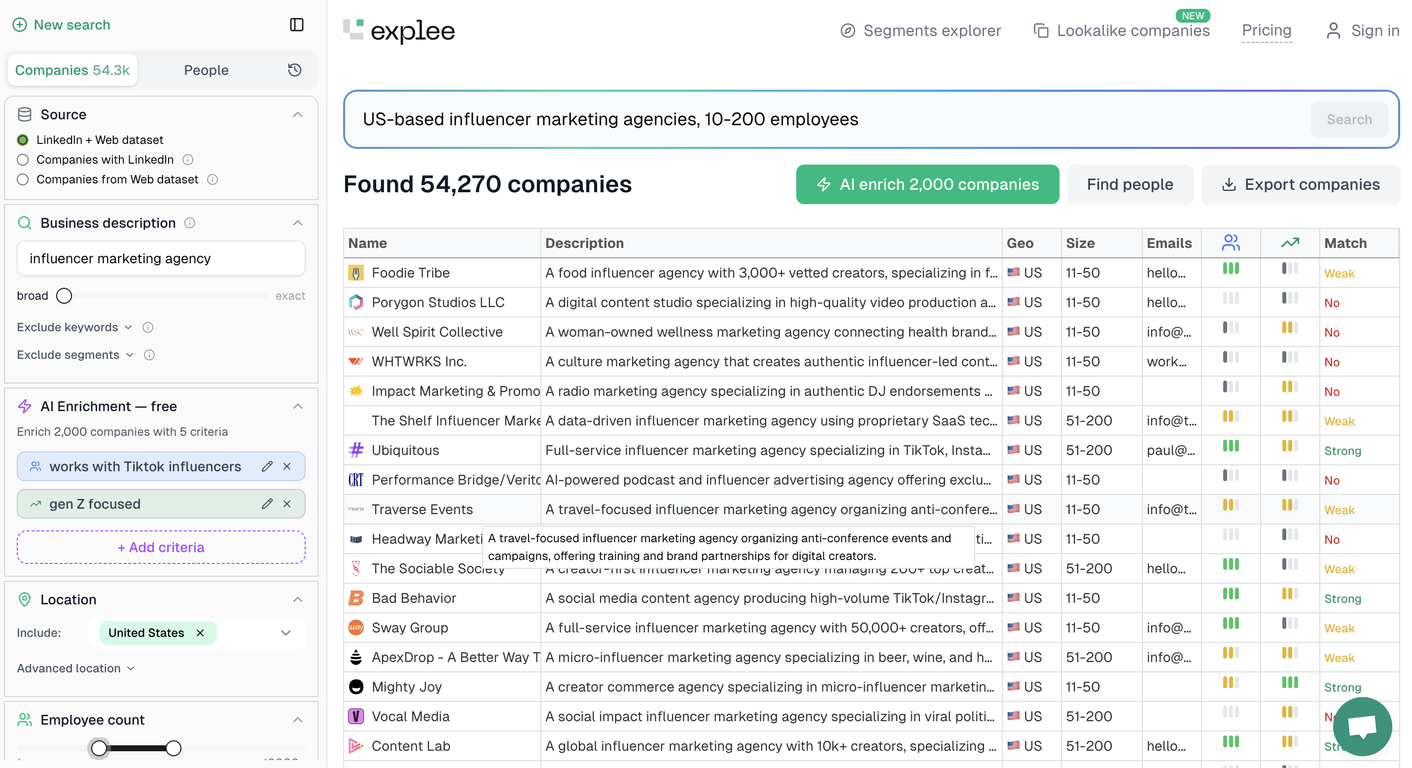Select 'Companies with LinkedIn' source option
Image resolution: width=1412 pixels, height=768 pixels.
(23, 160)
